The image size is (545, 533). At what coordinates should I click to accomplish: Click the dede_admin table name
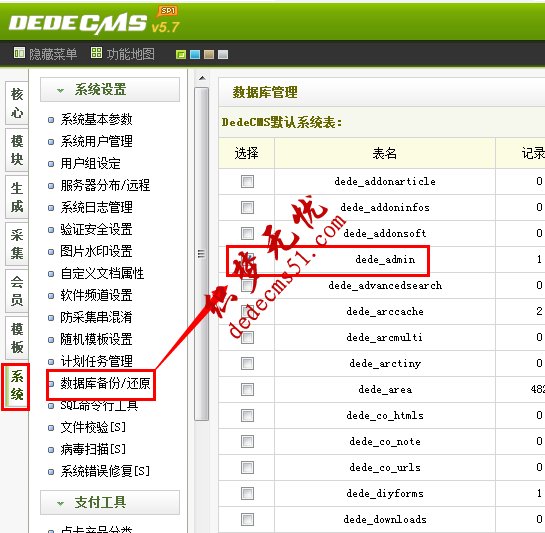[385, 260]
